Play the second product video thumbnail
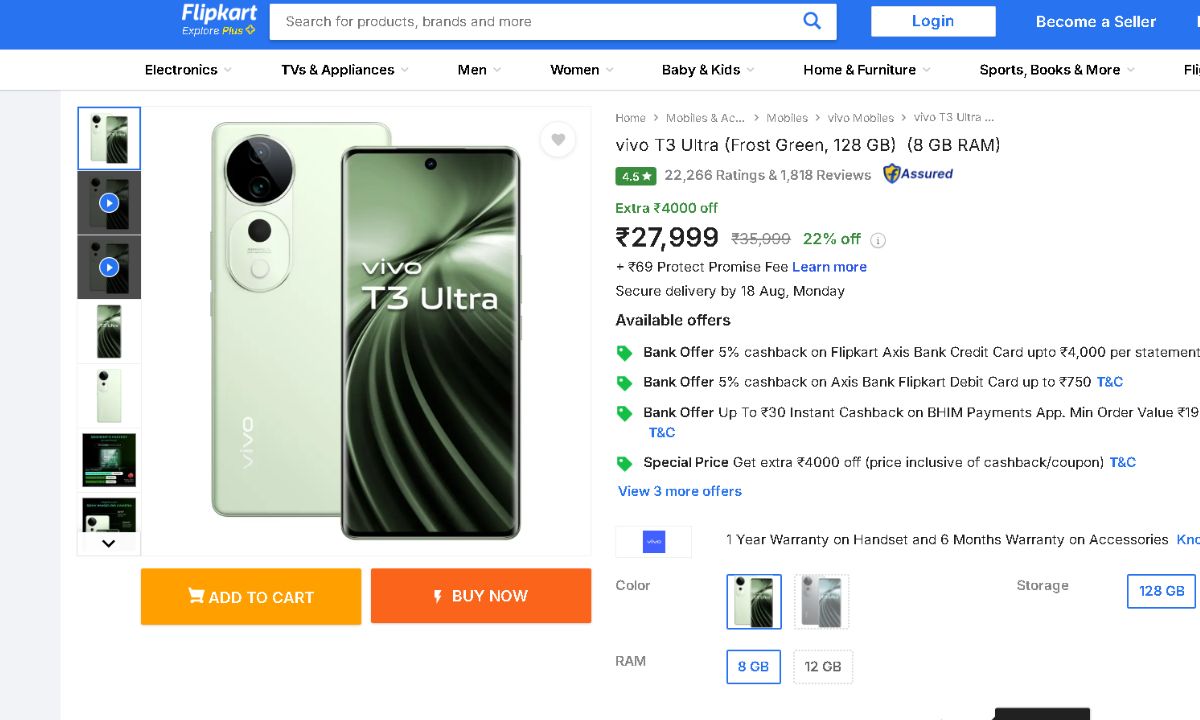1200x720 pixels. coord(109,267)
